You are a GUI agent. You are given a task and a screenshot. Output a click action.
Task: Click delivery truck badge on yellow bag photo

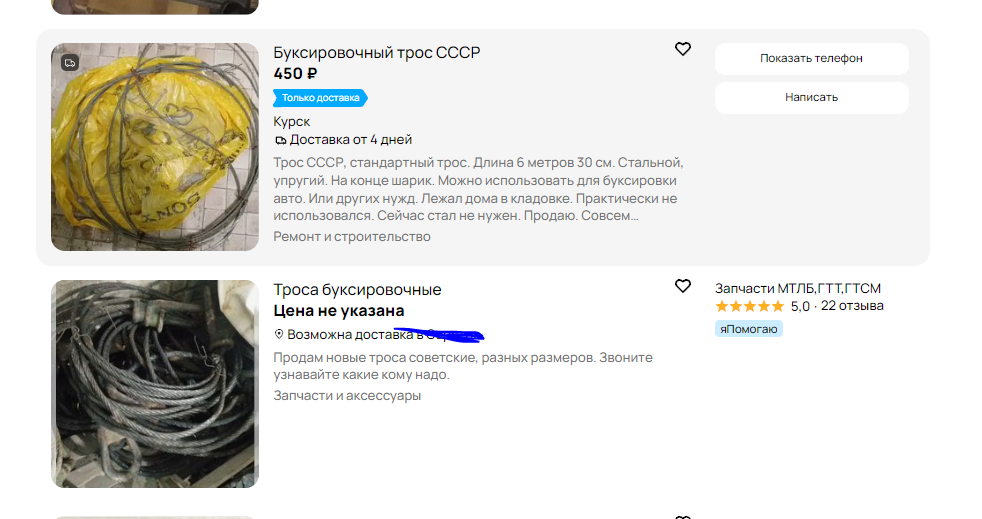tap(70, 63)
